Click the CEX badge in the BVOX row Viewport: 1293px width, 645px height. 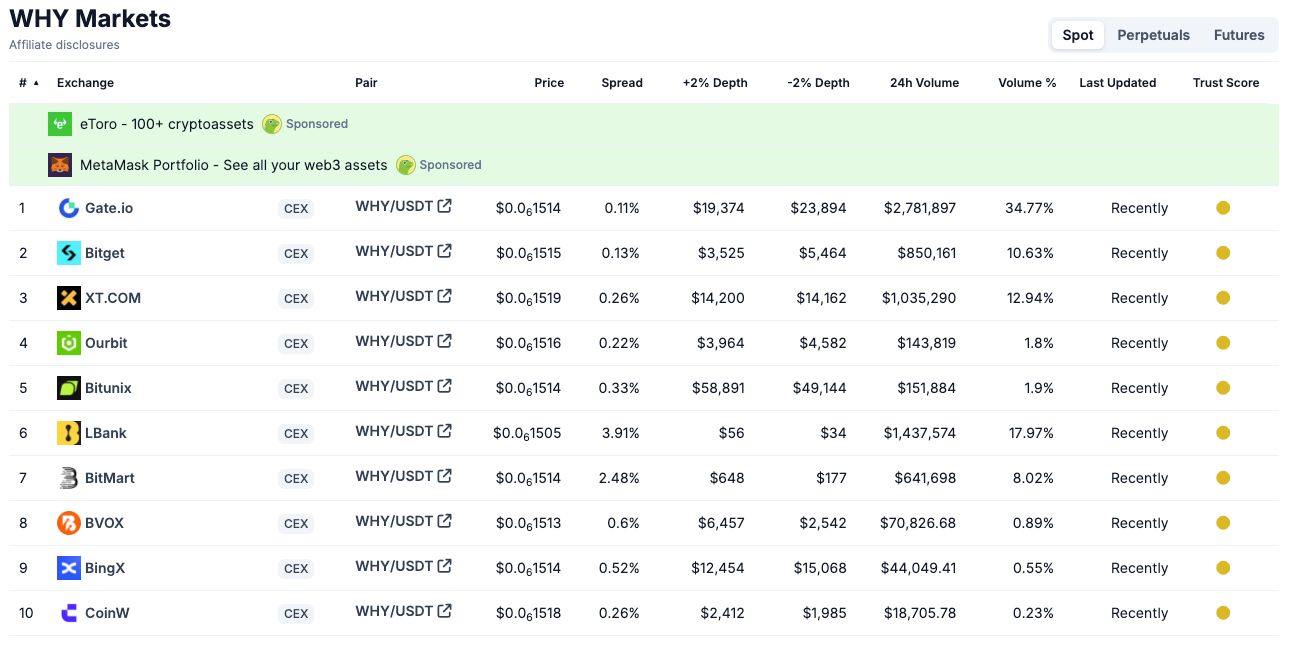(x=296, y=523)
